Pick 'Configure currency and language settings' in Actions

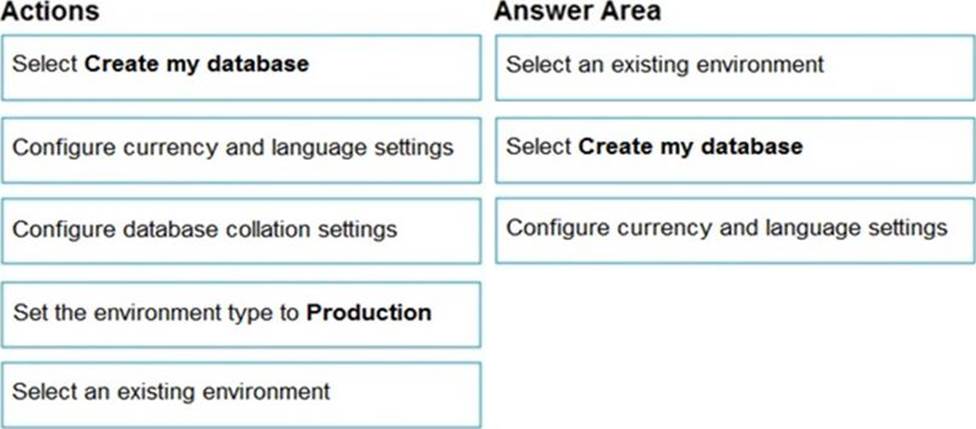click(240, 148)
